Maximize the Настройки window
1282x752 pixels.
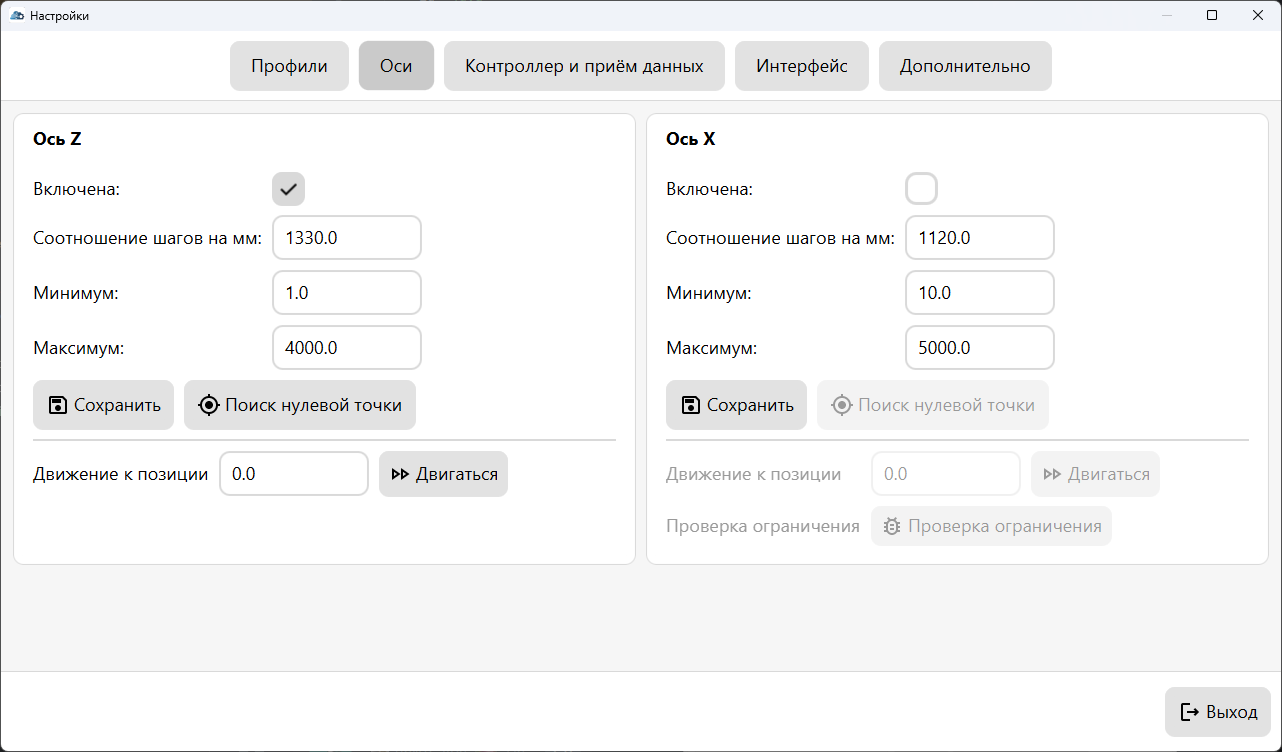tap(1212, 15)
